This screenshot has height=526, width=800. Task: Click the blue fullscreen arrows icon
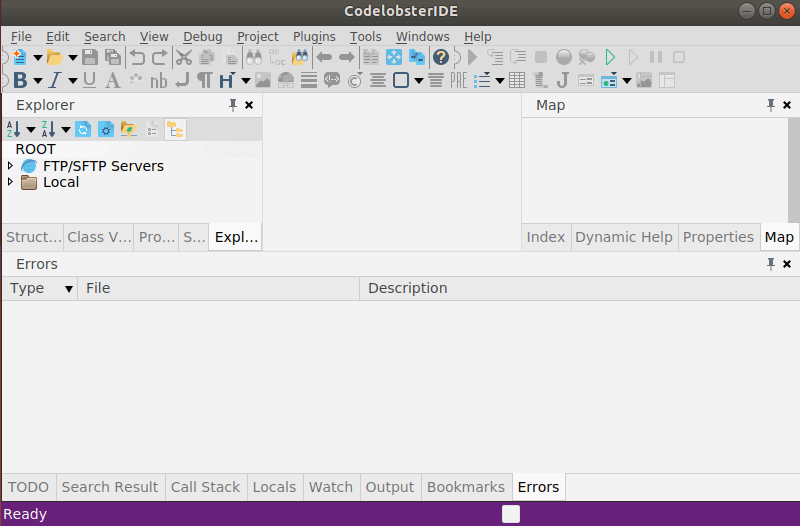click(394, 57)
